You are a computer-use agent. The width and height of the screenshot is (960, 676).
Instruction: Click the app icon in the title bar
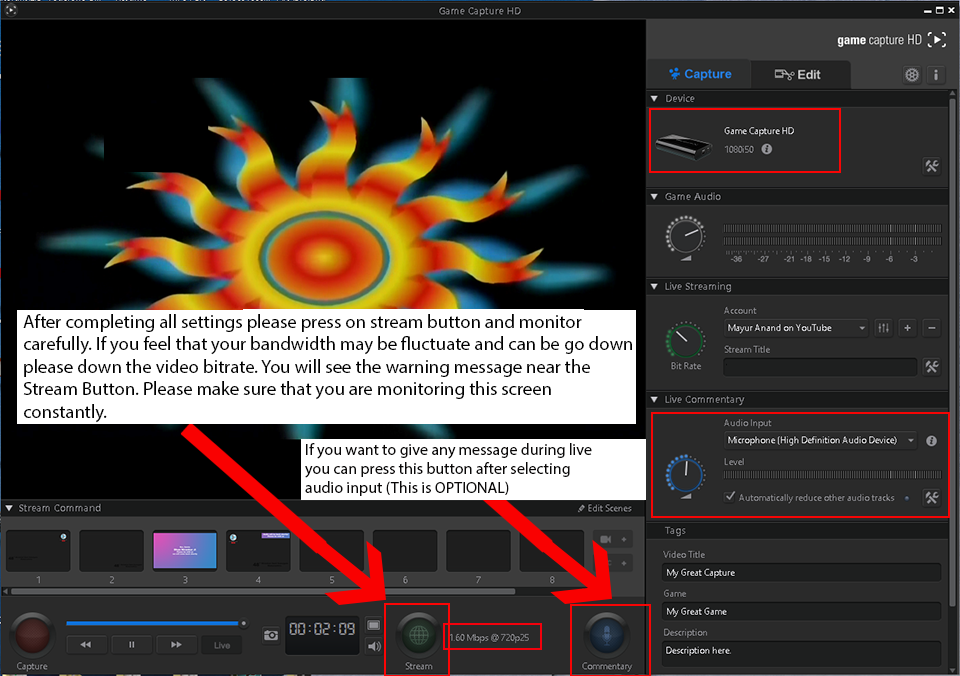coord(10,10)
